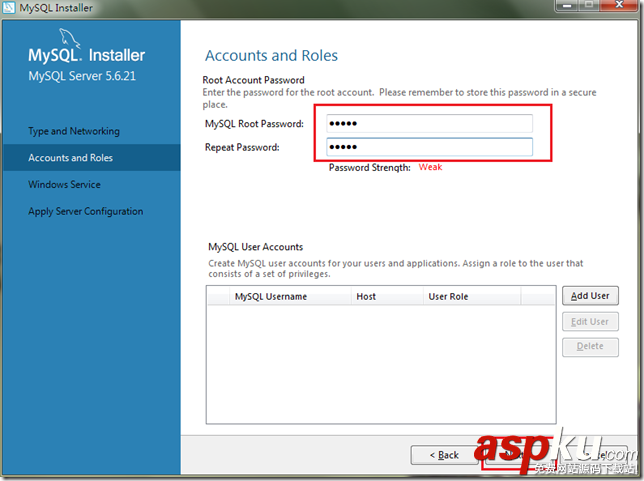This screenshot has height=481, width=644.
Task: Open the Type and Networking step
Action: (74, 131)
